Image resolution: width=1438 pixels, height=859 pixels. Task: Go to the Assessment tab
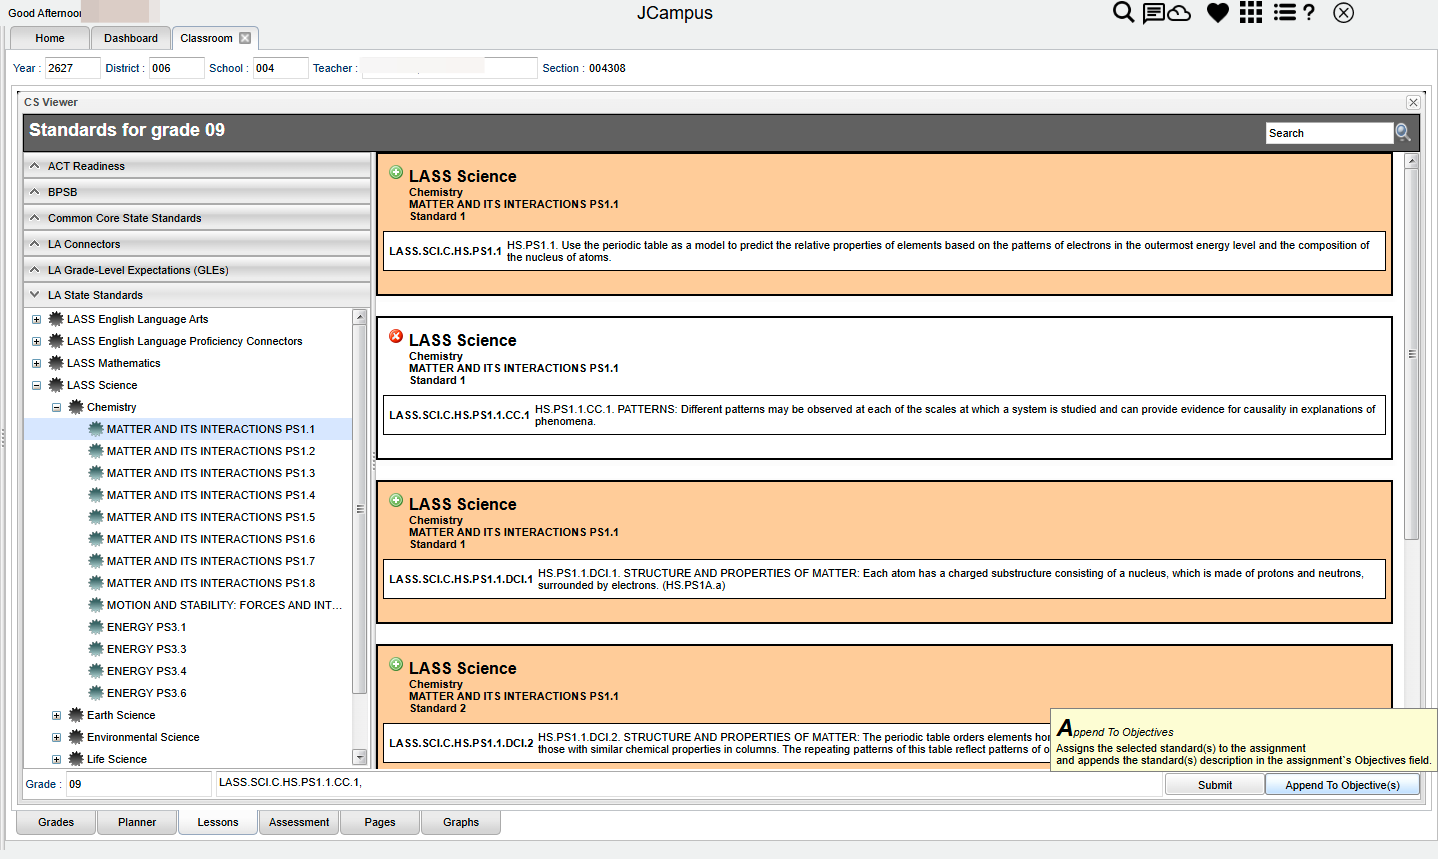point(299,822)
